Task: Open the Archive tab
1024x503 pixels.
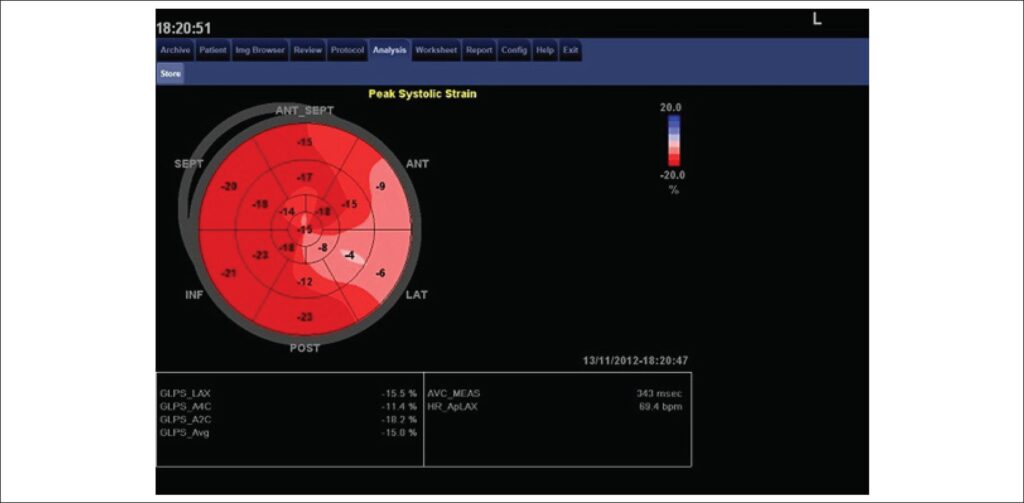Action: click(175, 50)
